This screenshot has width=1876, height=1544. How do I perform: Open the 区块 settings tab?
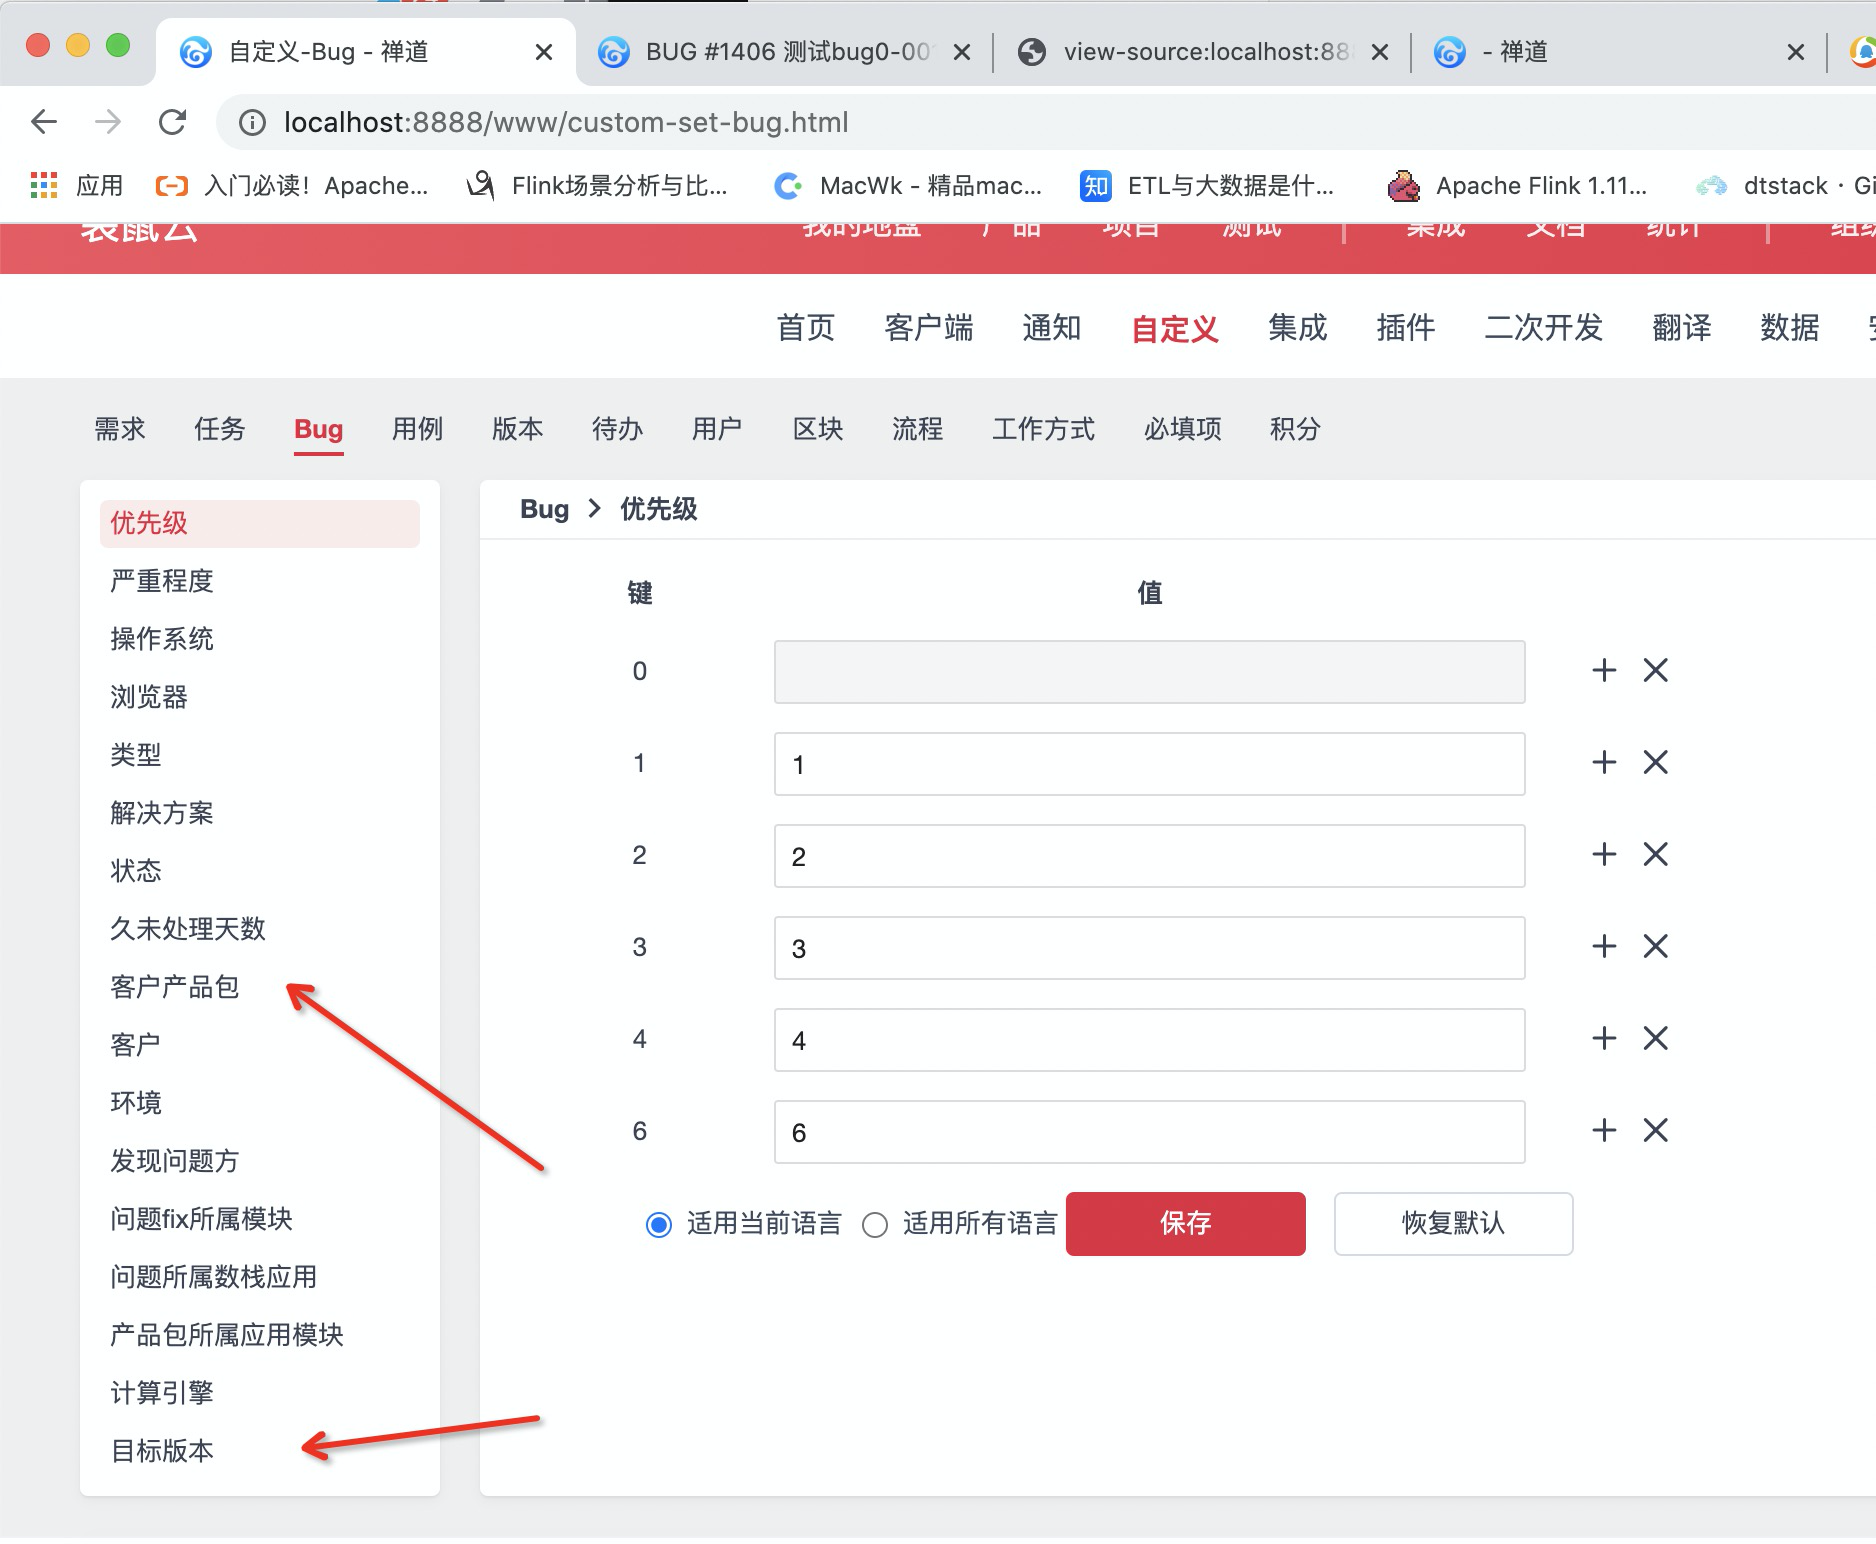tap(818, 429)
